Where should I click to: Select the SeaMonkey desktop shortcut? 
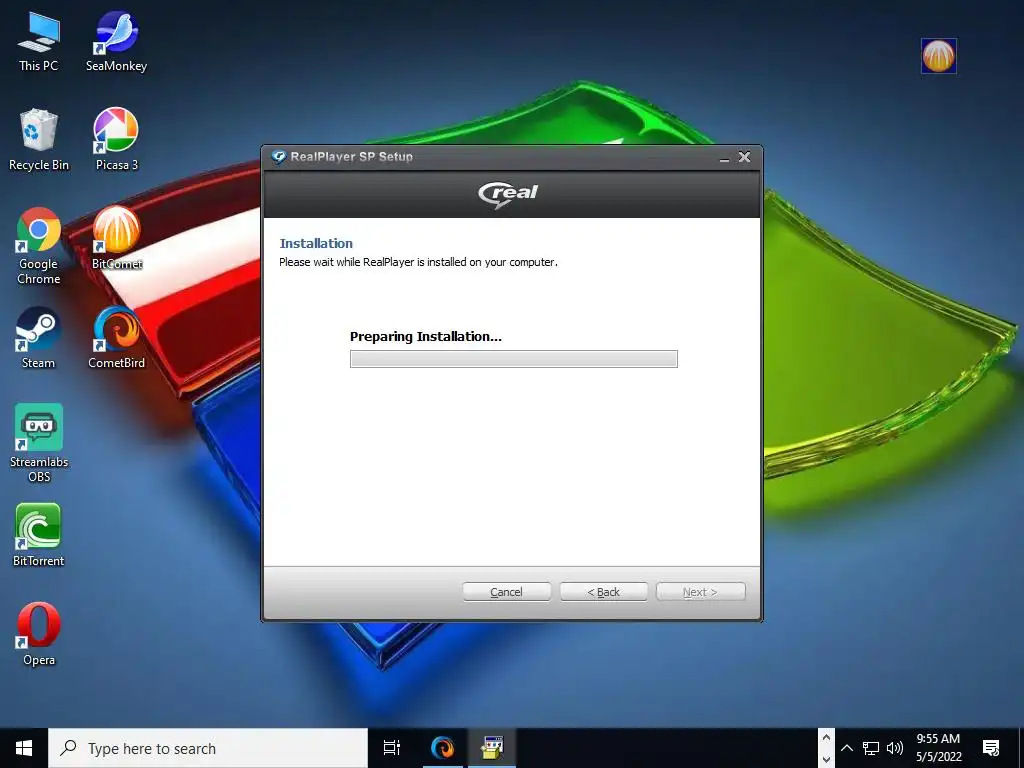click(x=116, y=41)
